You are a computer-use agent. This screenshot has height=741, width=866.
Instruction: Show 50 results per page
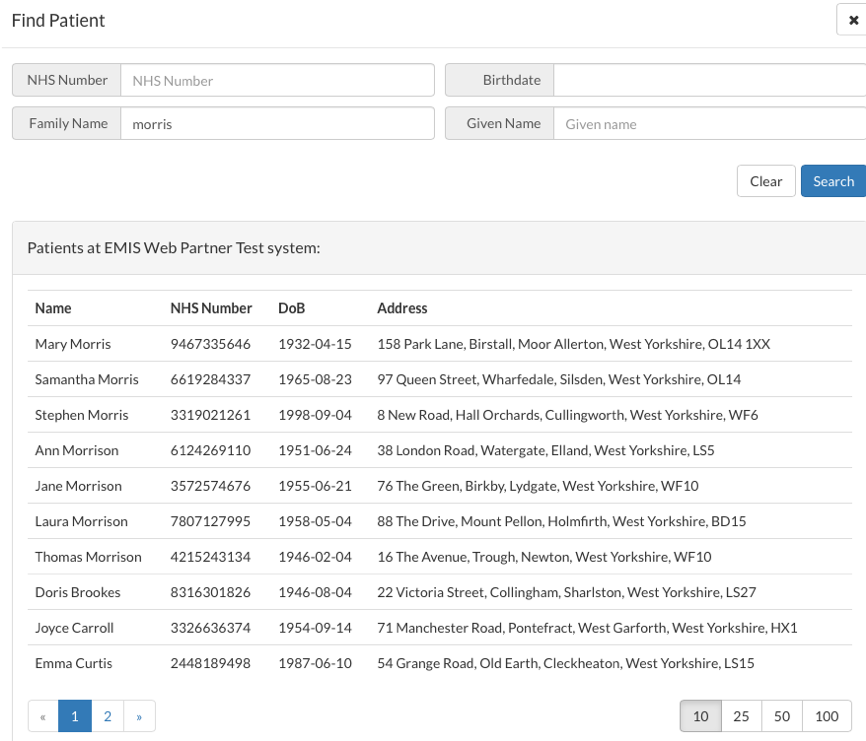tap(782, 716)
